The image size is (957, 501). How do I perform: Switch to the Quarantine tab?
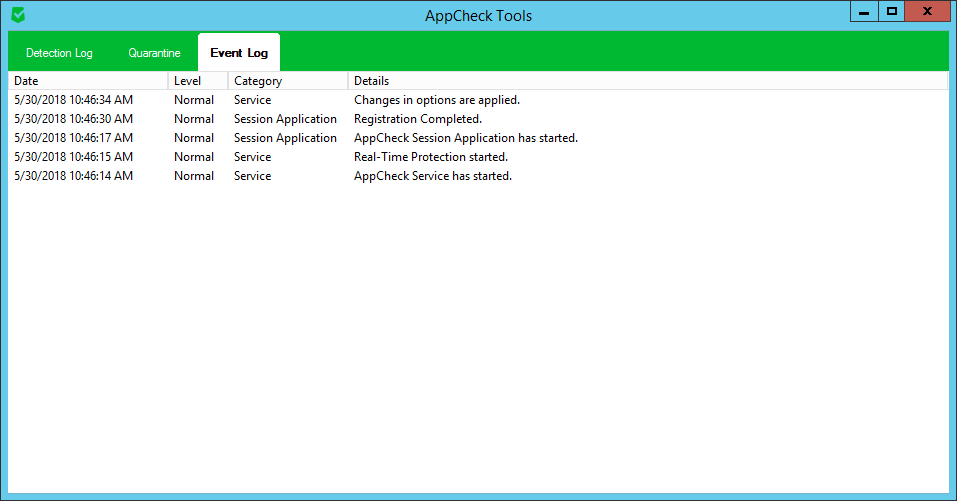(x=154, y=53)
